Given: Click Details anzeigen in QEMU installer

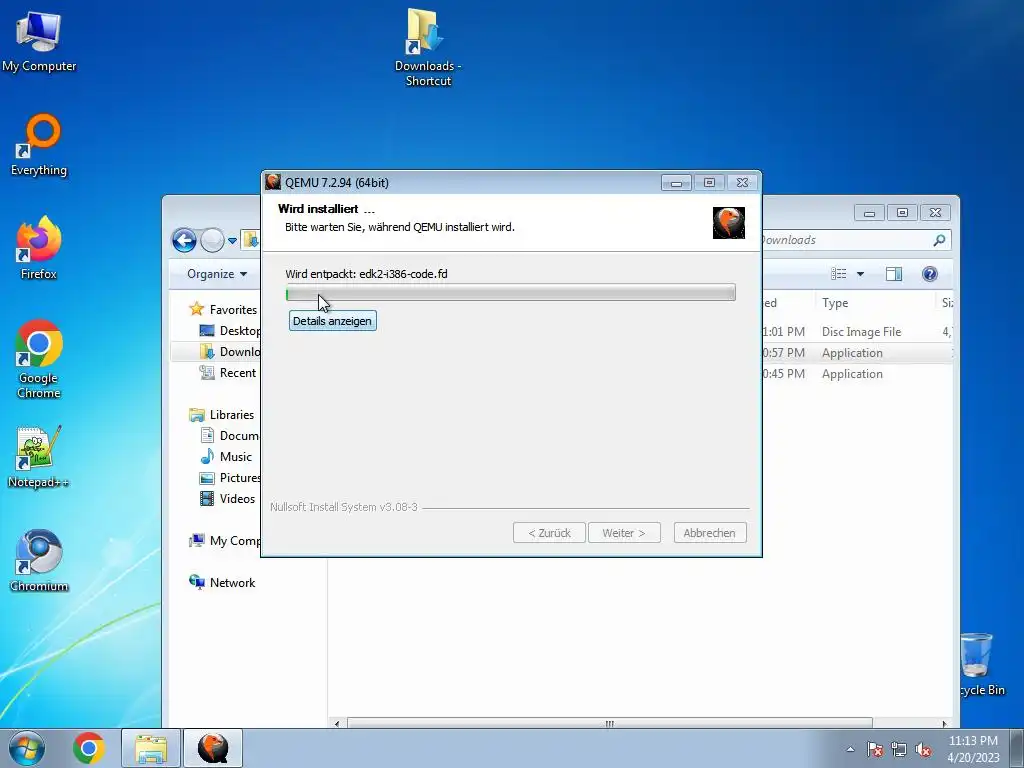Looking at the screenshot, I should tap(332, 321).
